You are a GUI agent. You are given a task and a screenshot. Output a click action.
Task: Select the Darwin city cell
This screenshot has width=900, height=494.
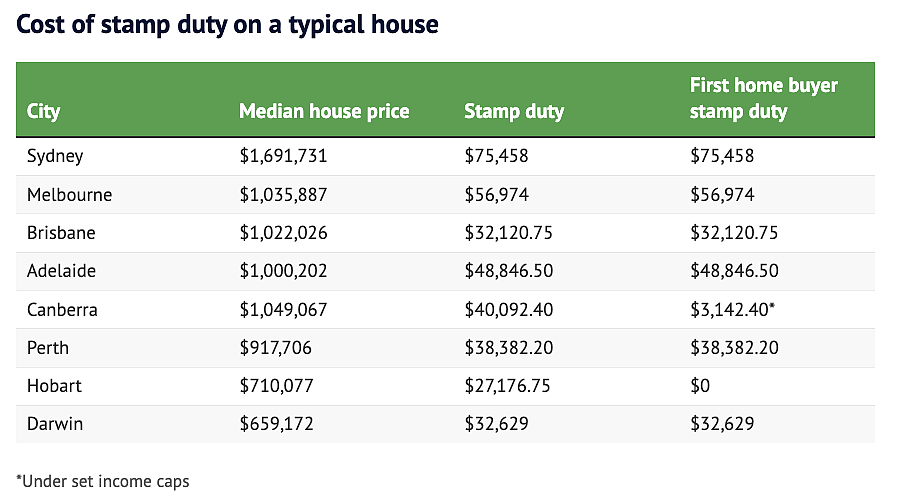[55, 424]
